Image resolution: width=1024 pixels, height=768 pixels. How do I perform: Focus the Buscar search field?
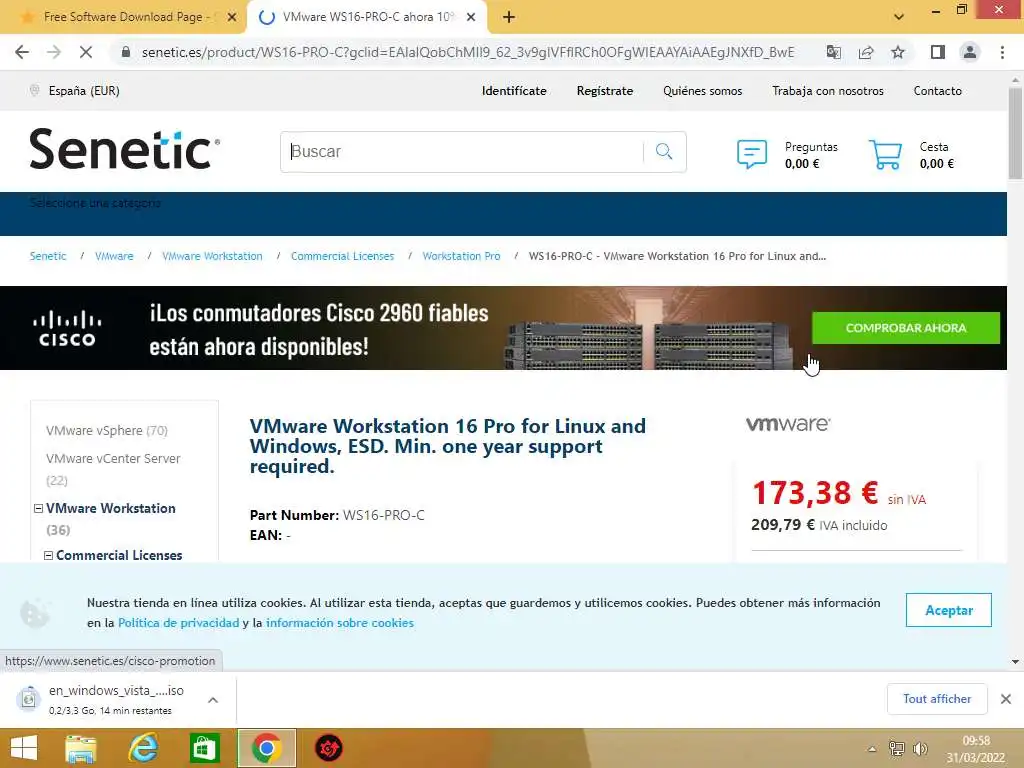462,152
